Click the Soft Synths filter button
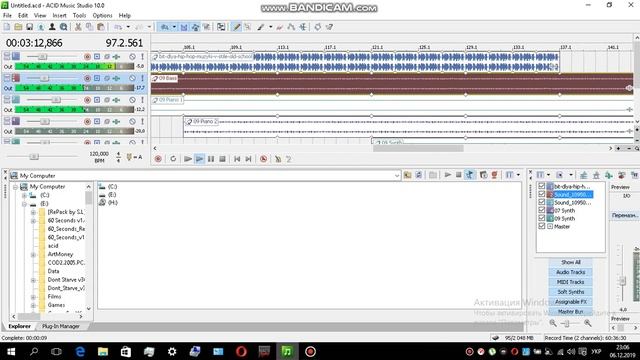The width and height of the screenshot is (640, 360). [571, 292]
